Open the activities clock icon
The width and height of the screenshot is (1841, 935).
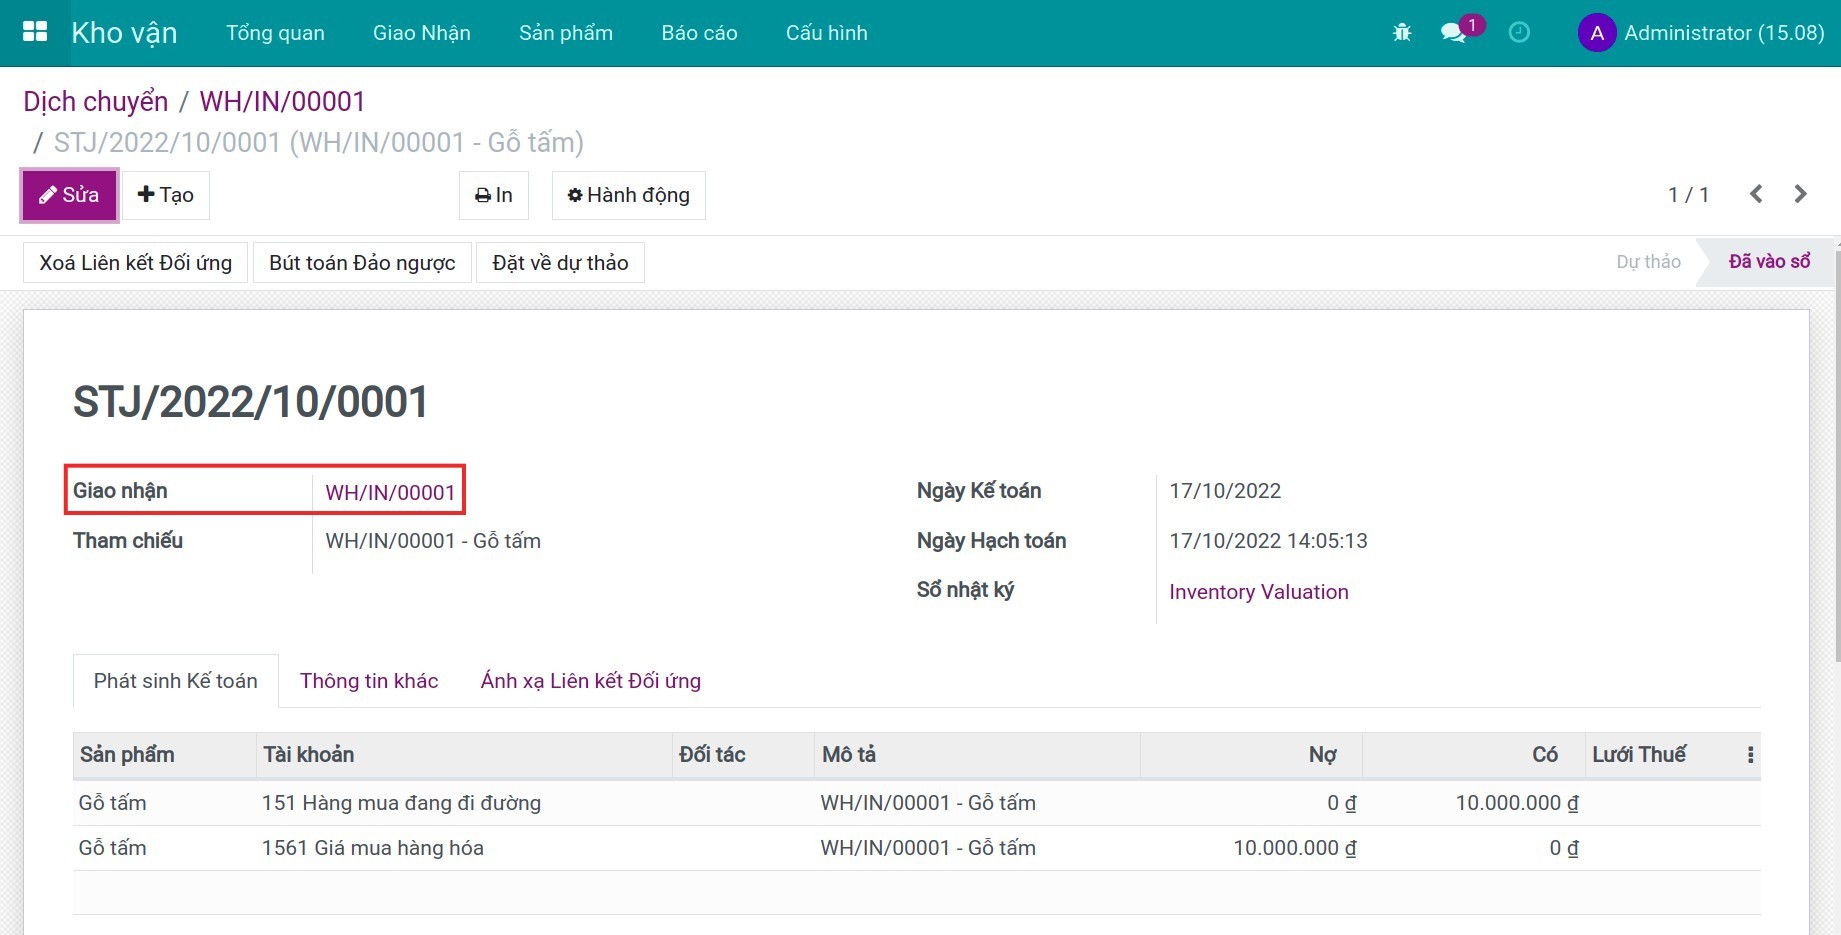tap(1519, 33)
